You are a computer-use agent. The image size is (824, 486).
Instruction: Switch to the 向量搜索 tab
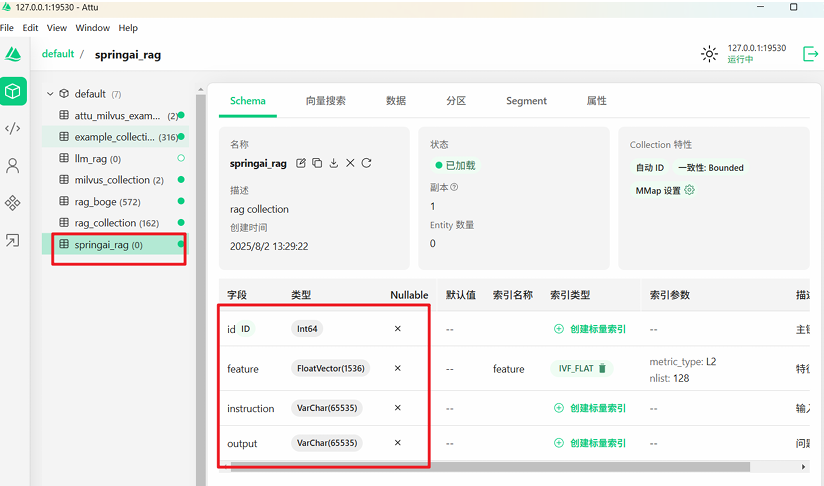coord(326,101)
